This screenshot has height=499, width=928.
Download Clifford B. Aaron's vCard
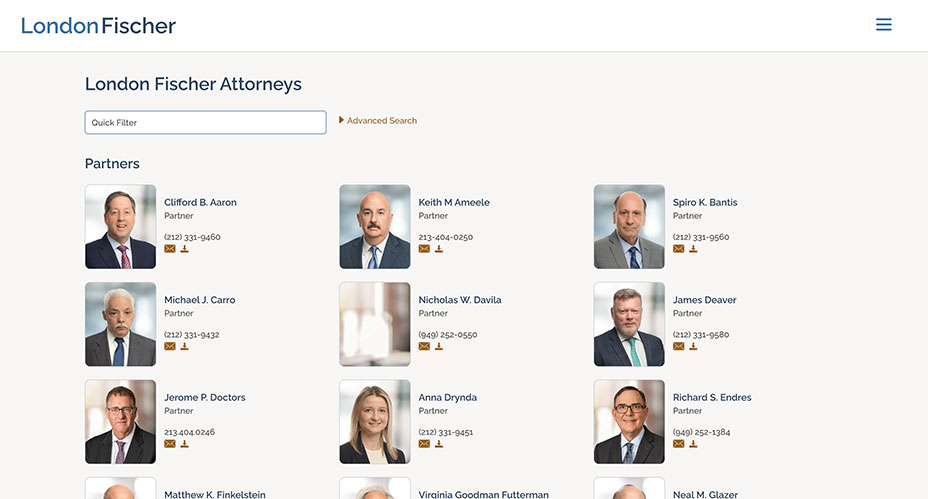[x=185, y=249]
